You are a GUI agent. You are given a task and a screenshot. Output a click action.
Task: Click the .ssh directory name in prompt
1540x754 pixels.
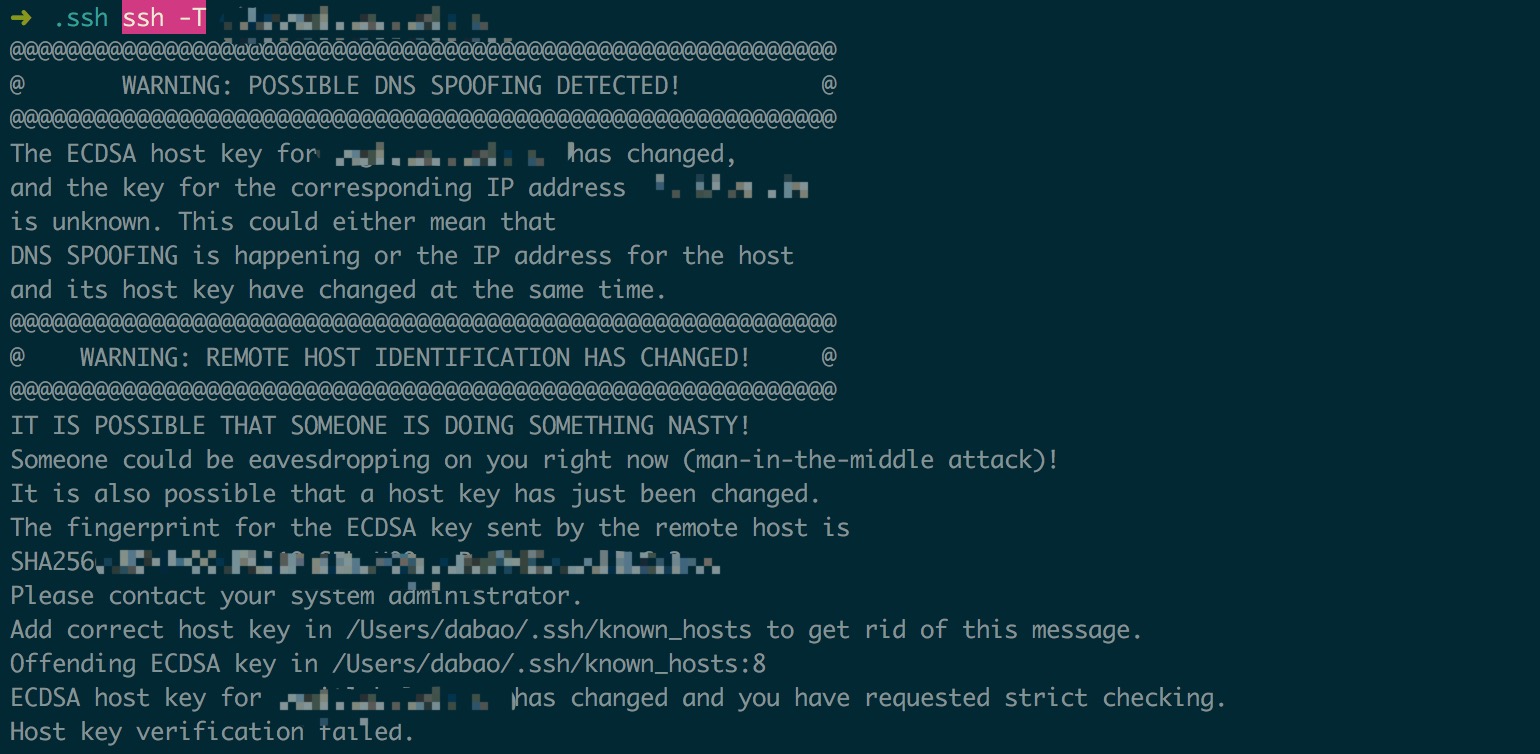[80, 18]
